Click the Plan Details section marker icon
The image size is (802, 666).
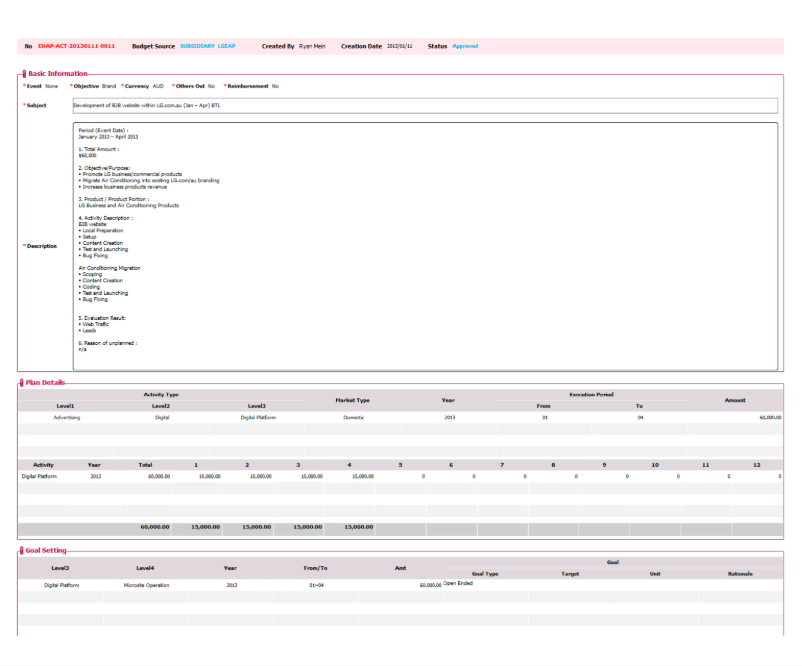pos(21,383)
